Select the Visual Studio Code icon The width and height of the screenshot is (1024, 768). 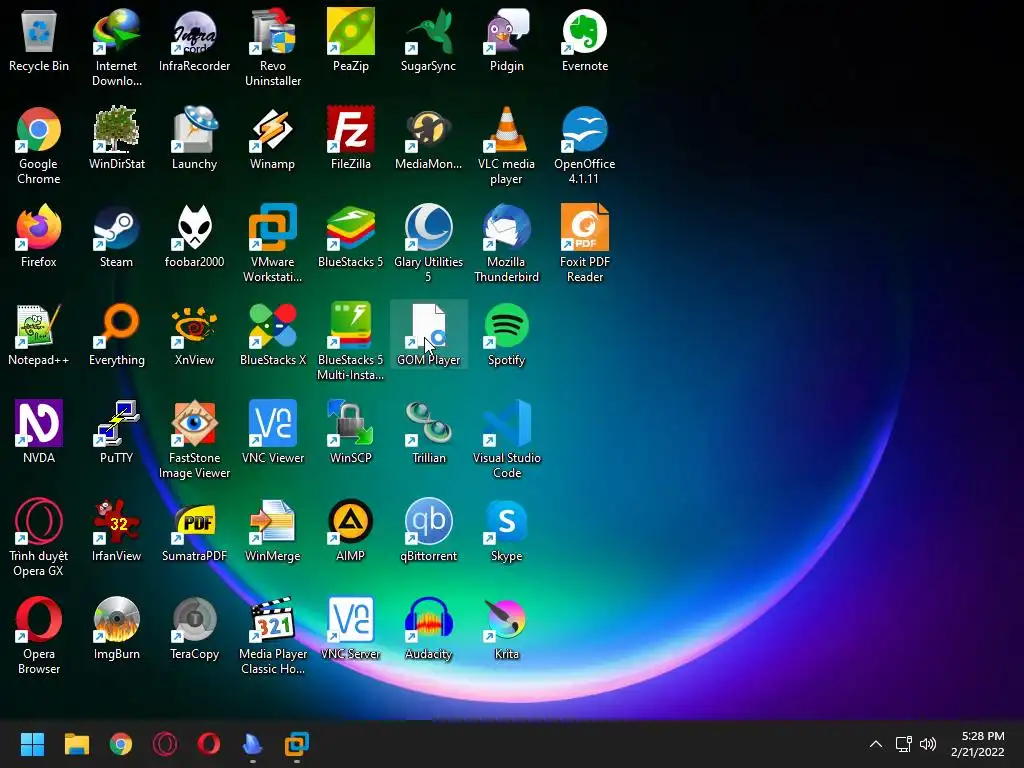point(507,423)
